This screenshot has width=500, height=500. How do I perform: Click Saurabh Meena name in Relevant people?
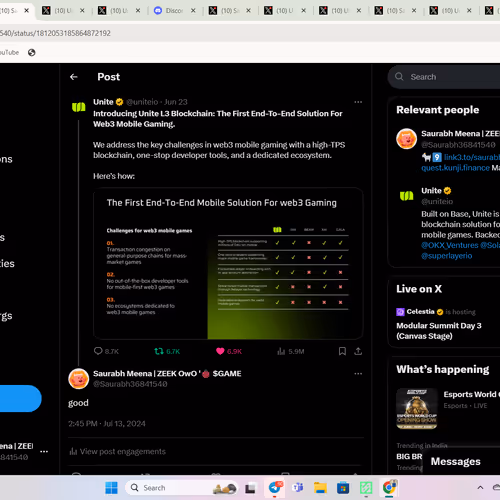[460, 134]
